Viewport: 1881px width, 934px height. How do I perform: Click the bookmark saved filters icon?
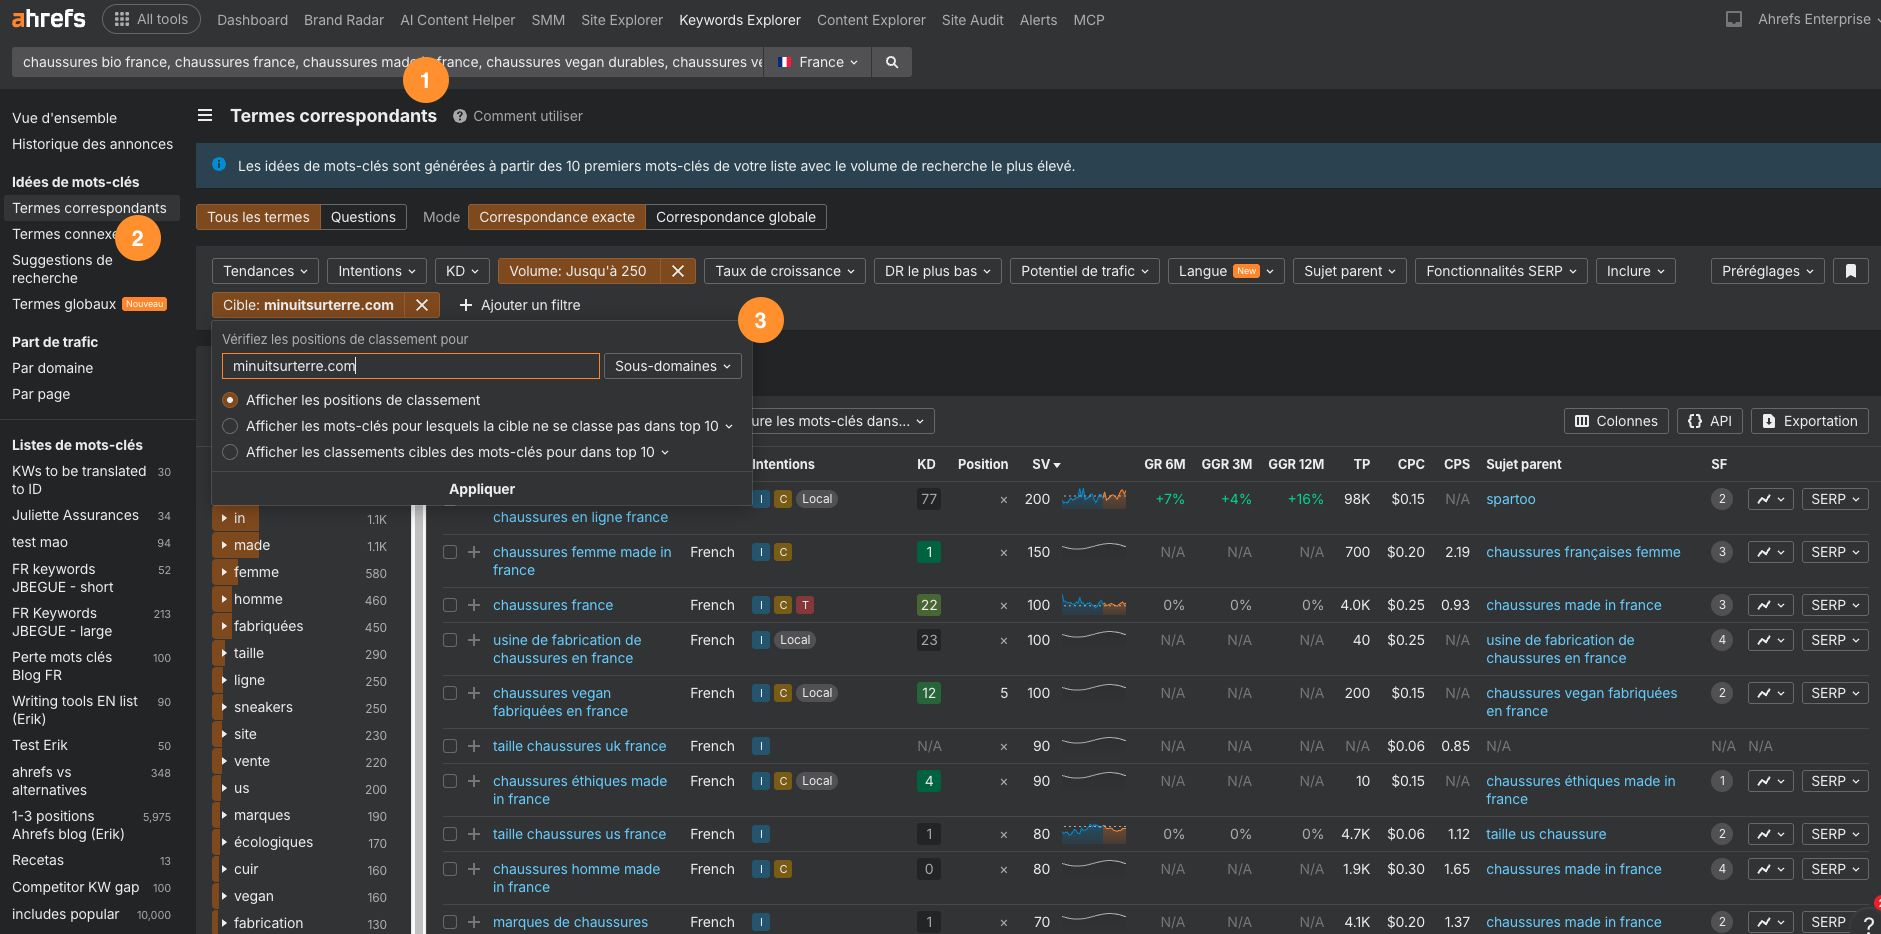click(x=1850, y=271)
